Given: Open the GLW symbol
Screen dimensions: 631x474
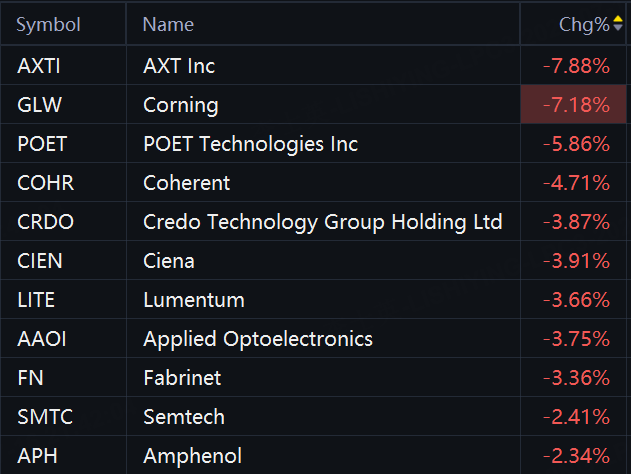Looking at the screenshot, I should [39, 105].
